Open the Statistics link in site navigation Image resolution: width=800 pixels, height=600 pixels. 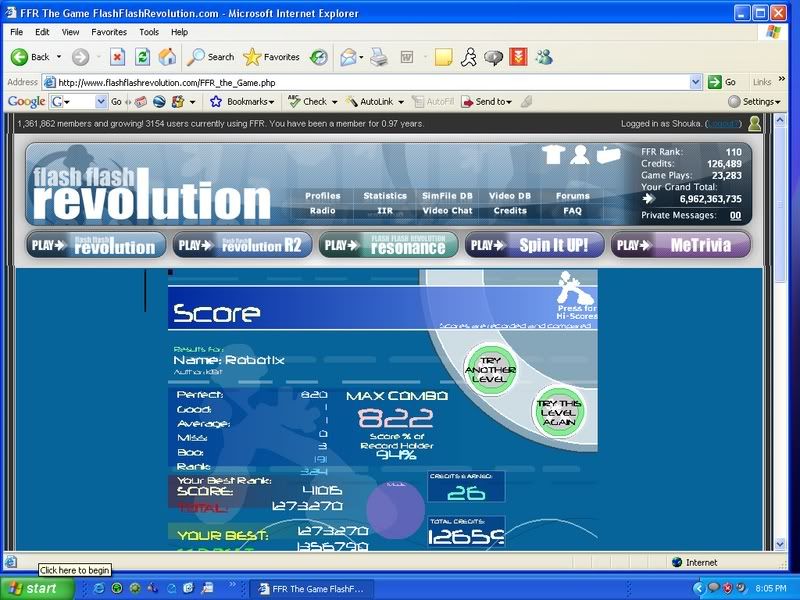click(x=385, y=196)
